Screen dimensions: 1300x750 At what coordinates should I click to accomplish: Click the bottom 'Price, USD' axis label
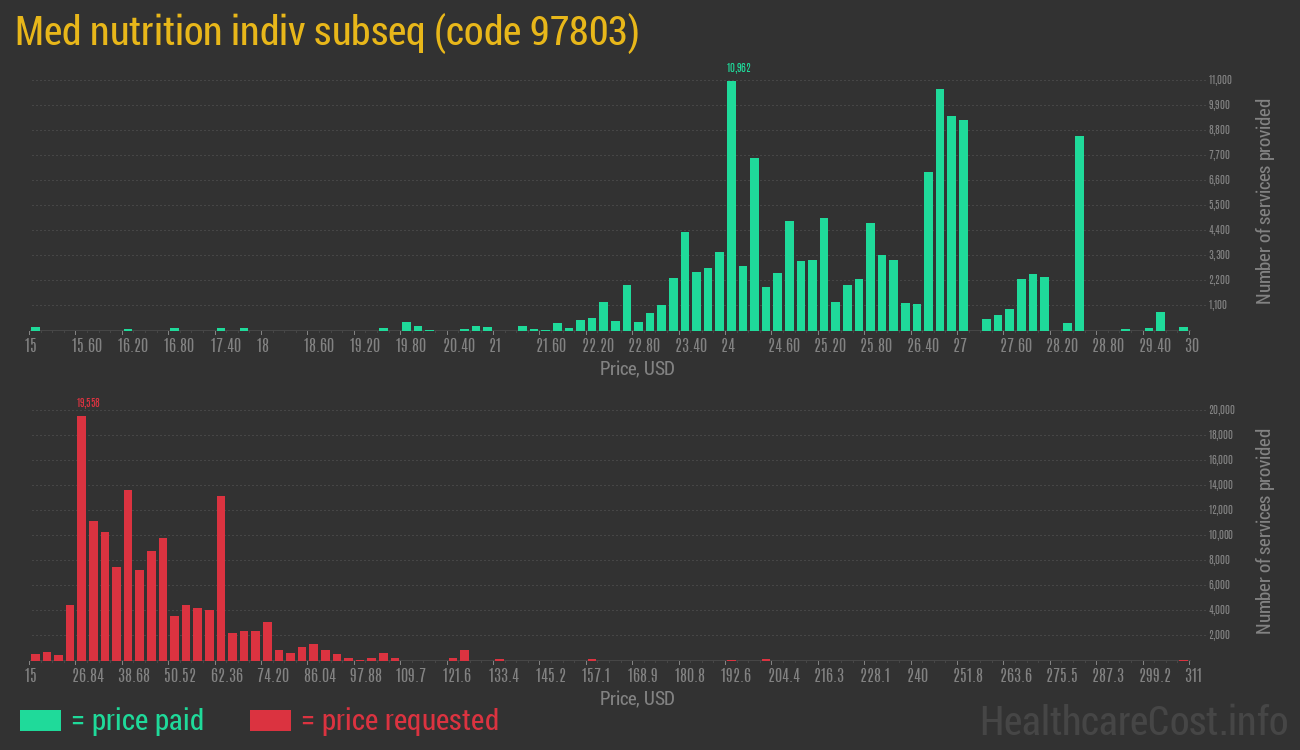(x=636, y=698)
